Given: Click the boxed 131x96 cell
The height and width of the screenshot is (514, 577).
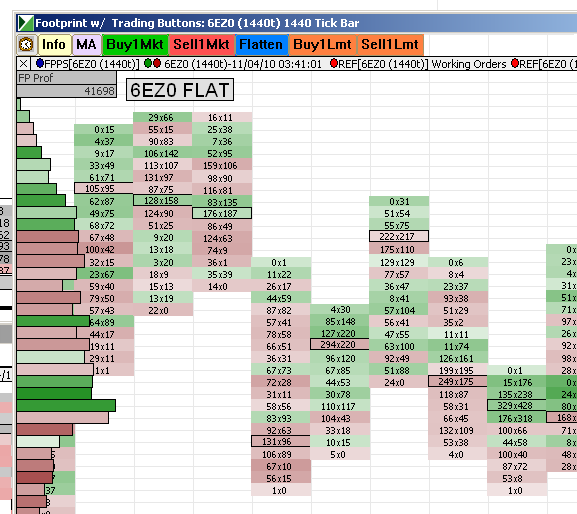Looking at the screenshot, I should pyautogui.click(x=280, y=441).
